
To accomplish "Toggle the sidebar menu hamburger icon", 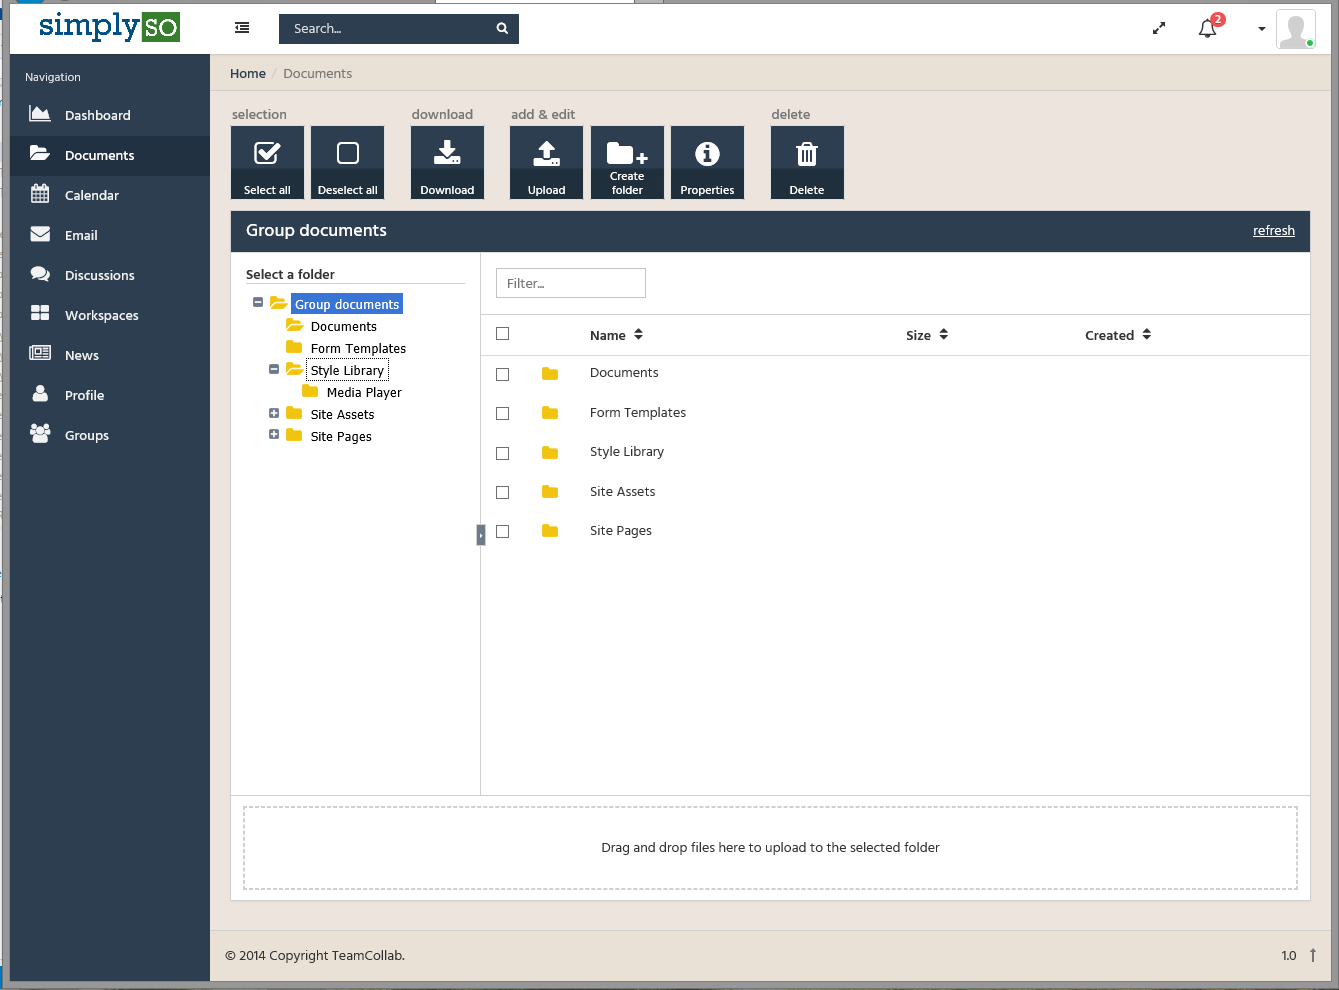I will 242,28.
